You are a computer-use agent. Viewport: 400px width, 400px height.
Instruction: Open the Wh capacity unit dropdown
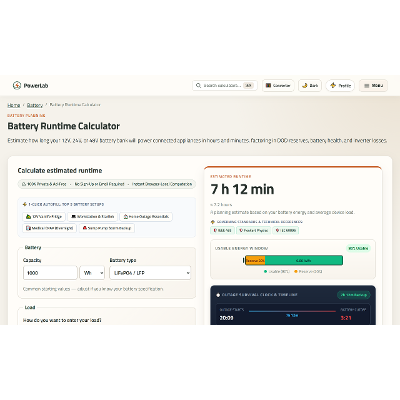point(92,273)
